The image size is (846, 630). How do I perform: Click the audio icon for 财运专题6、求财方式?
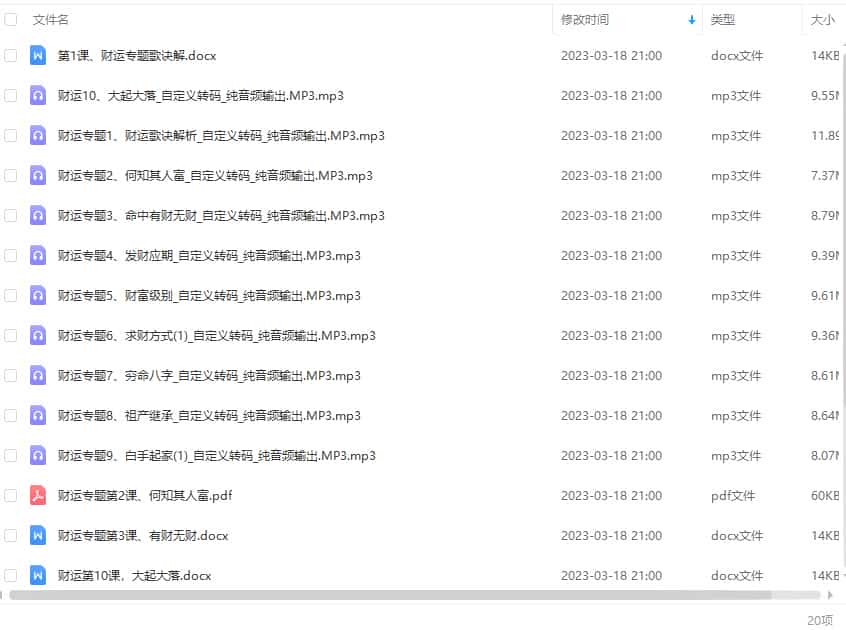tap(38, 335)
